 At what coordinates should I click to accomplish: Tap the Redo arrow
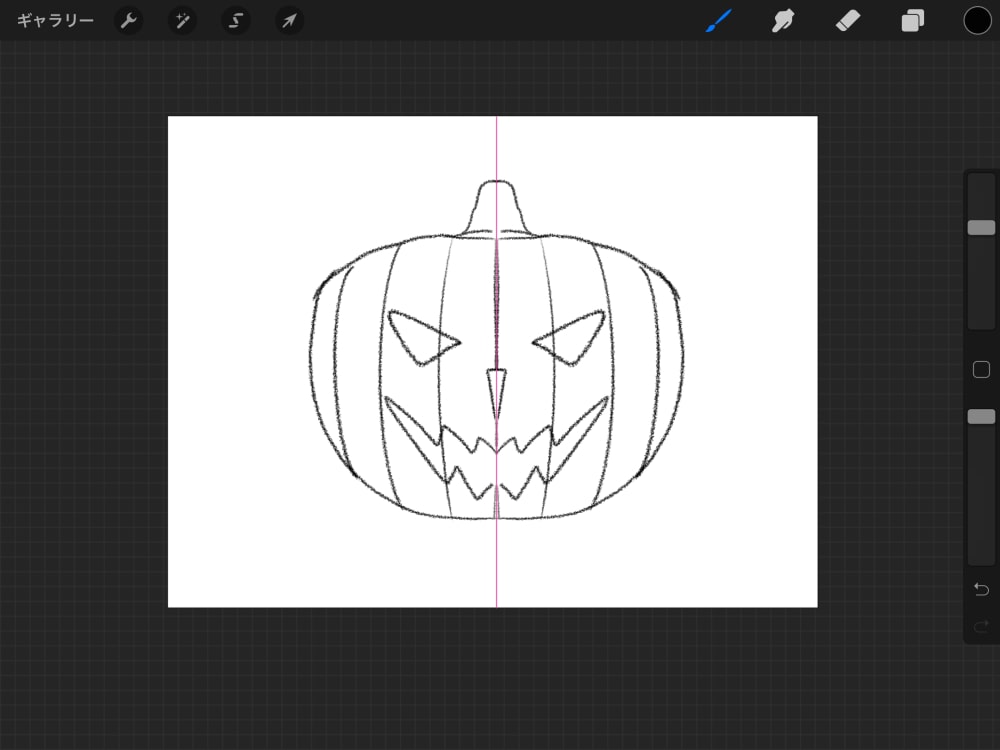coord(980,624)
